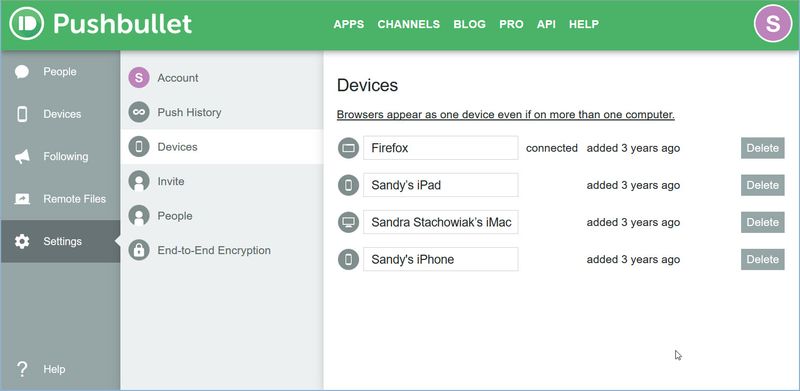Open the CHANNELS header link
Screen dimensions: 800x391
click(409, 24)
